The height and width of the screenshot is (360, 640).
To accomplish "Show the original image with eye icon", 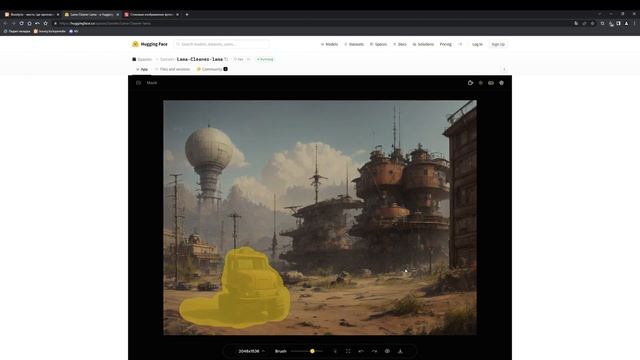I will (387, 351).
